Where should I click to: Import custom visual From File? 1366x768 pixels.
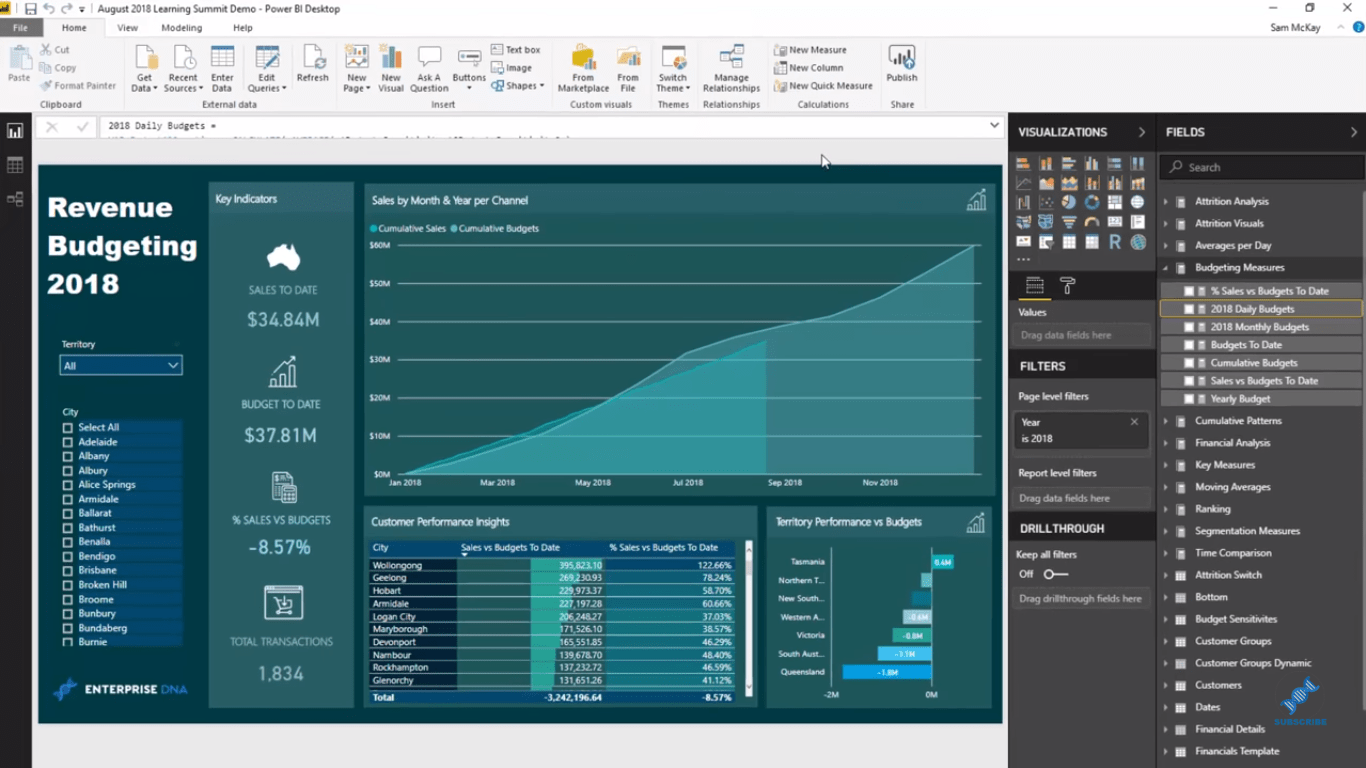pyautogui.click(x=628, y=69)
